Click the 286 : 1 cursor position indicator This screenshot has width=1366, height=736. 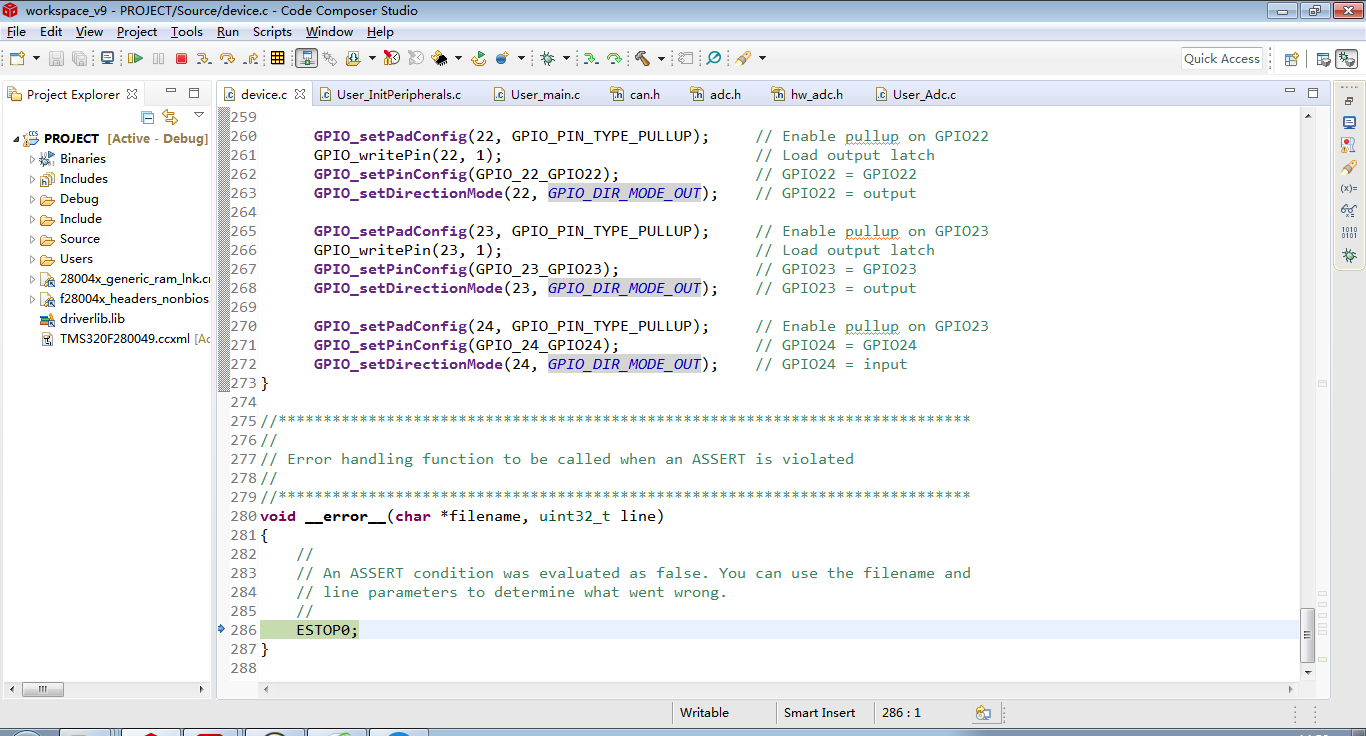[902, 713]
